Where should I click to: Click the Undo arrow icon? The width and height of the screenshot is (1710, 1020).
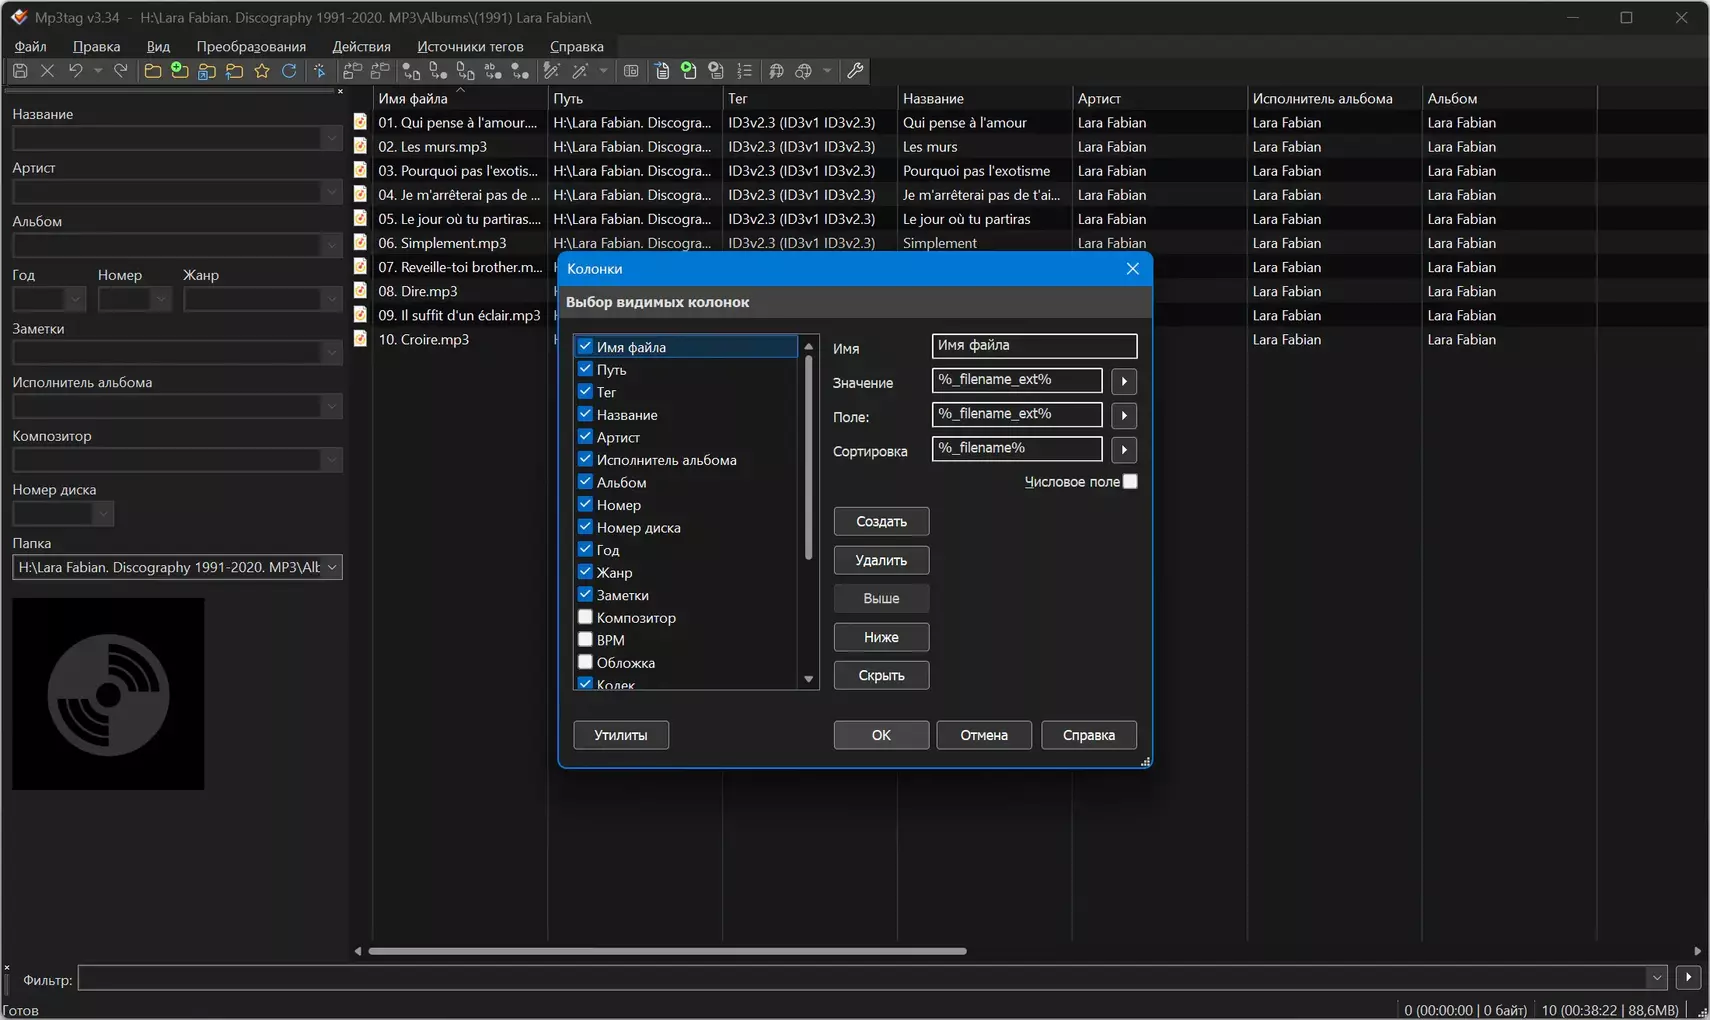pyautogui.click(x=75, y=71)
